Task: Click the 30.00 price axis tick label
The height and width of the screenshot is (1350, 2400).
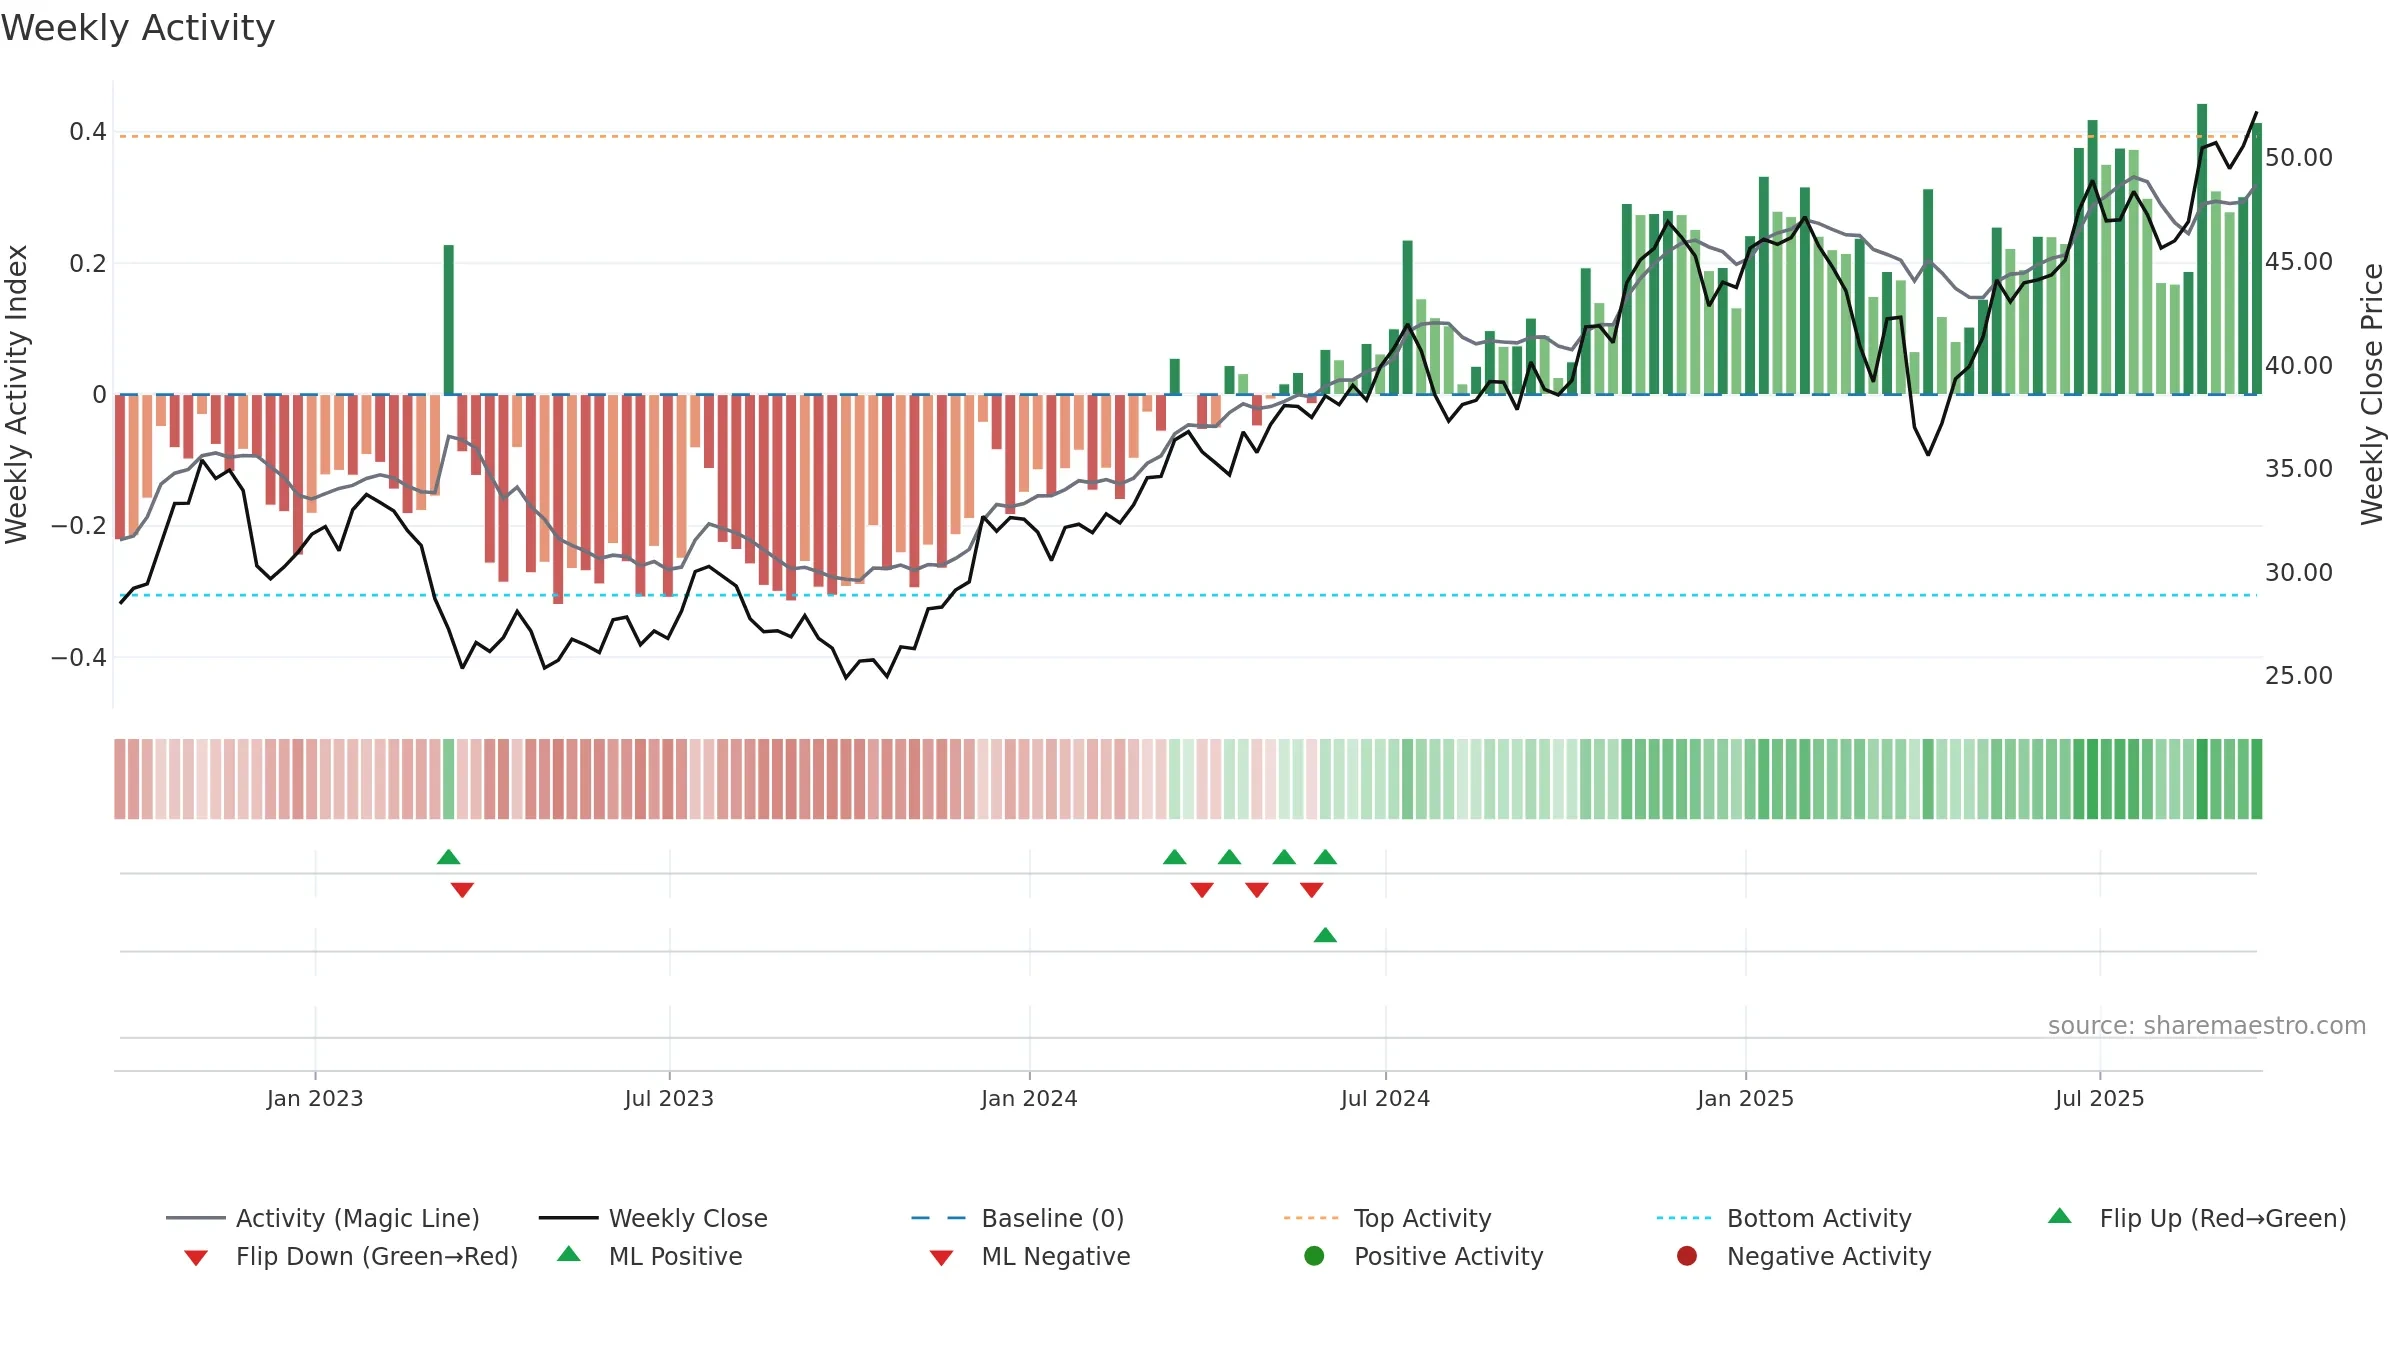Action: point(2299,573)
